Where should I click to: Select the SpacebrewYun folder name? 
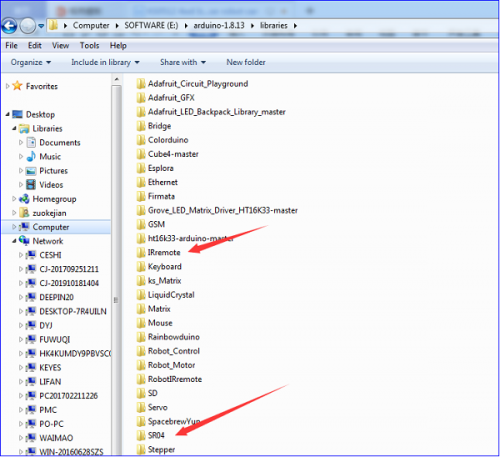point(174,421)
